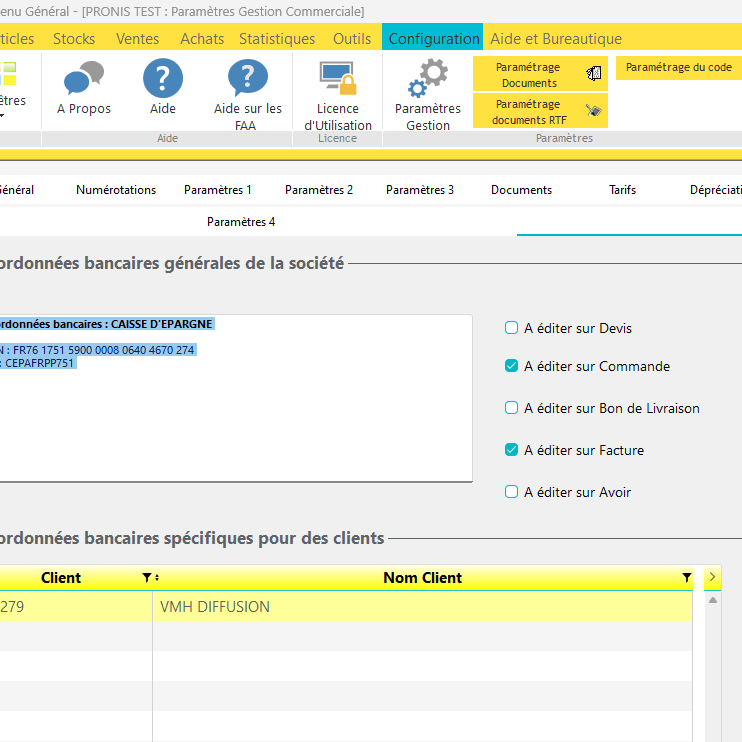Click the Aide question mark icon
The image size is (742, 742).
coord(163,78)
